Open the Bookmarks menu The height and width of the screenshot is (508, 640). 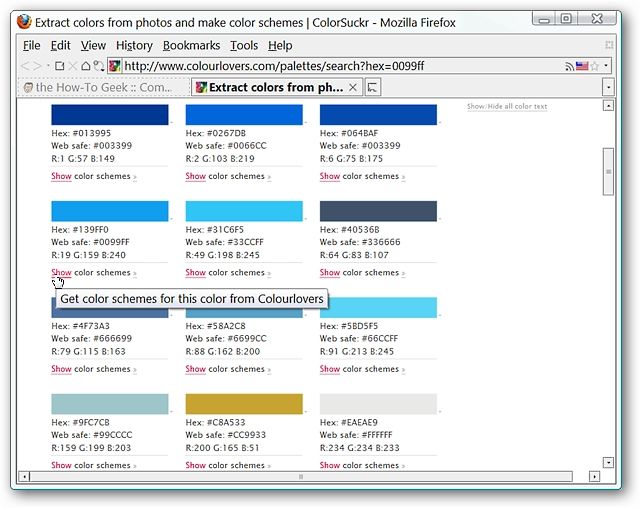191,45
